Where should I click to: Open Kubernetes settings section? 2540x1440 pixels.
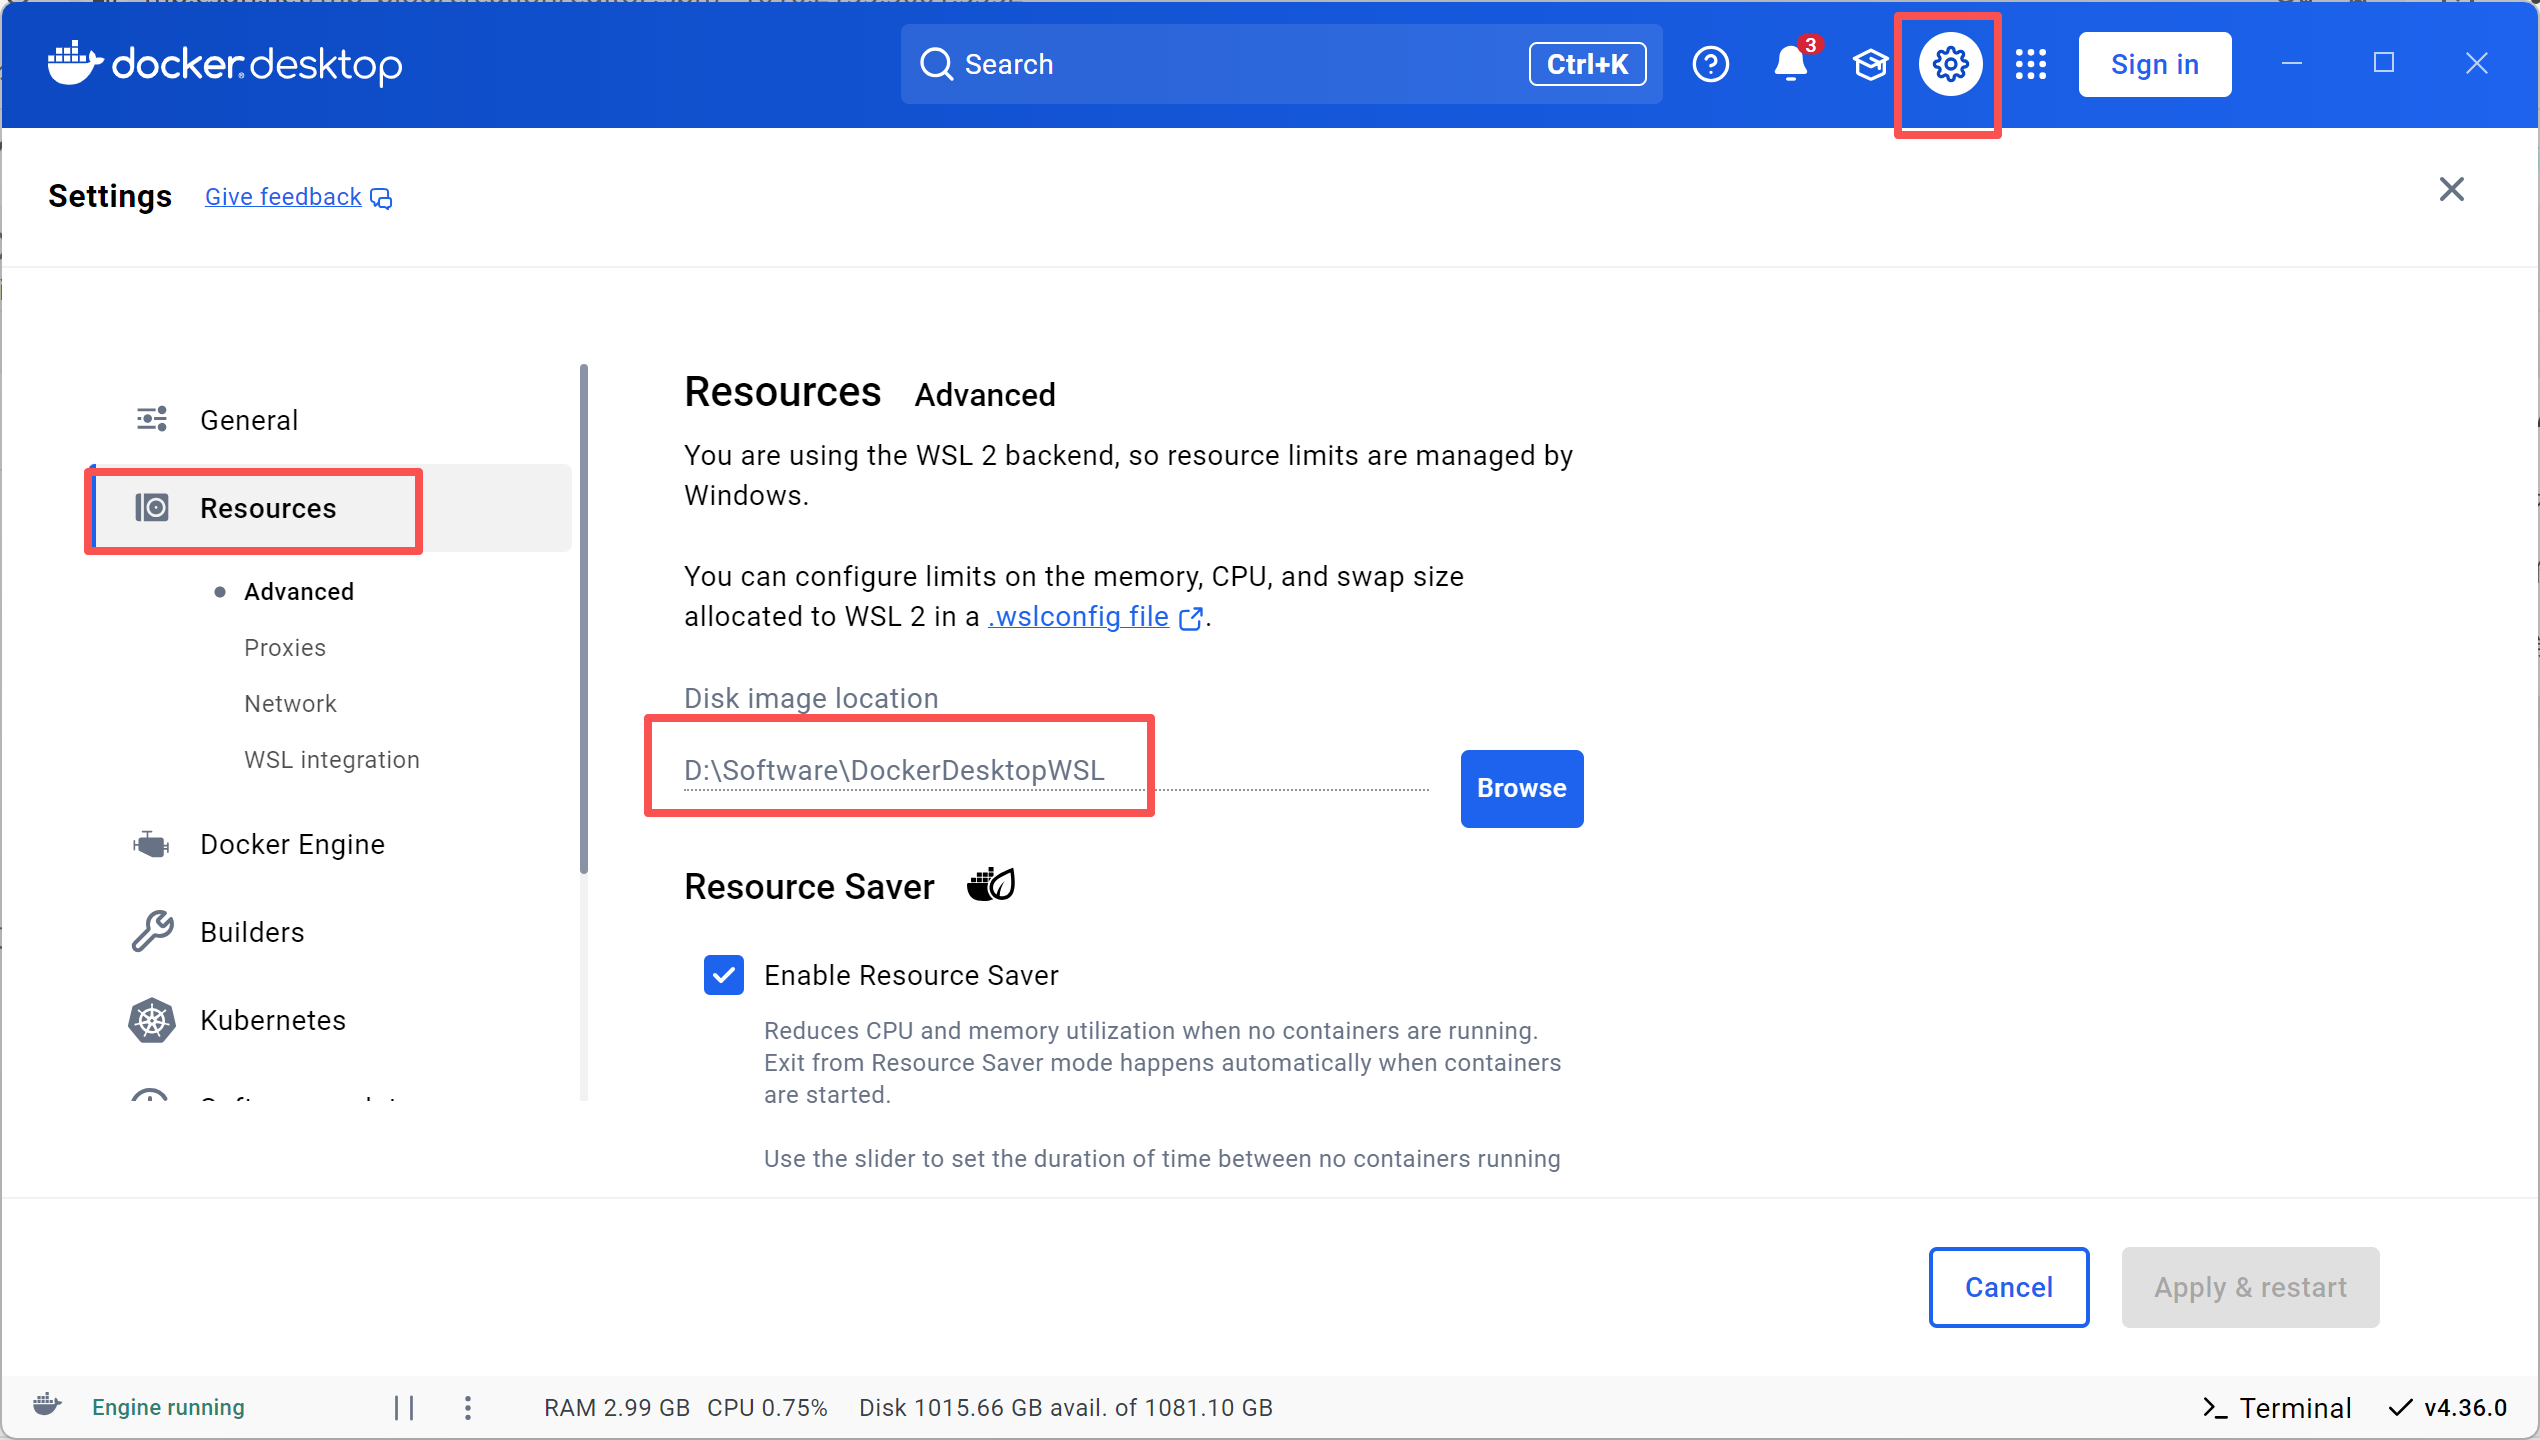[272, 1021]
